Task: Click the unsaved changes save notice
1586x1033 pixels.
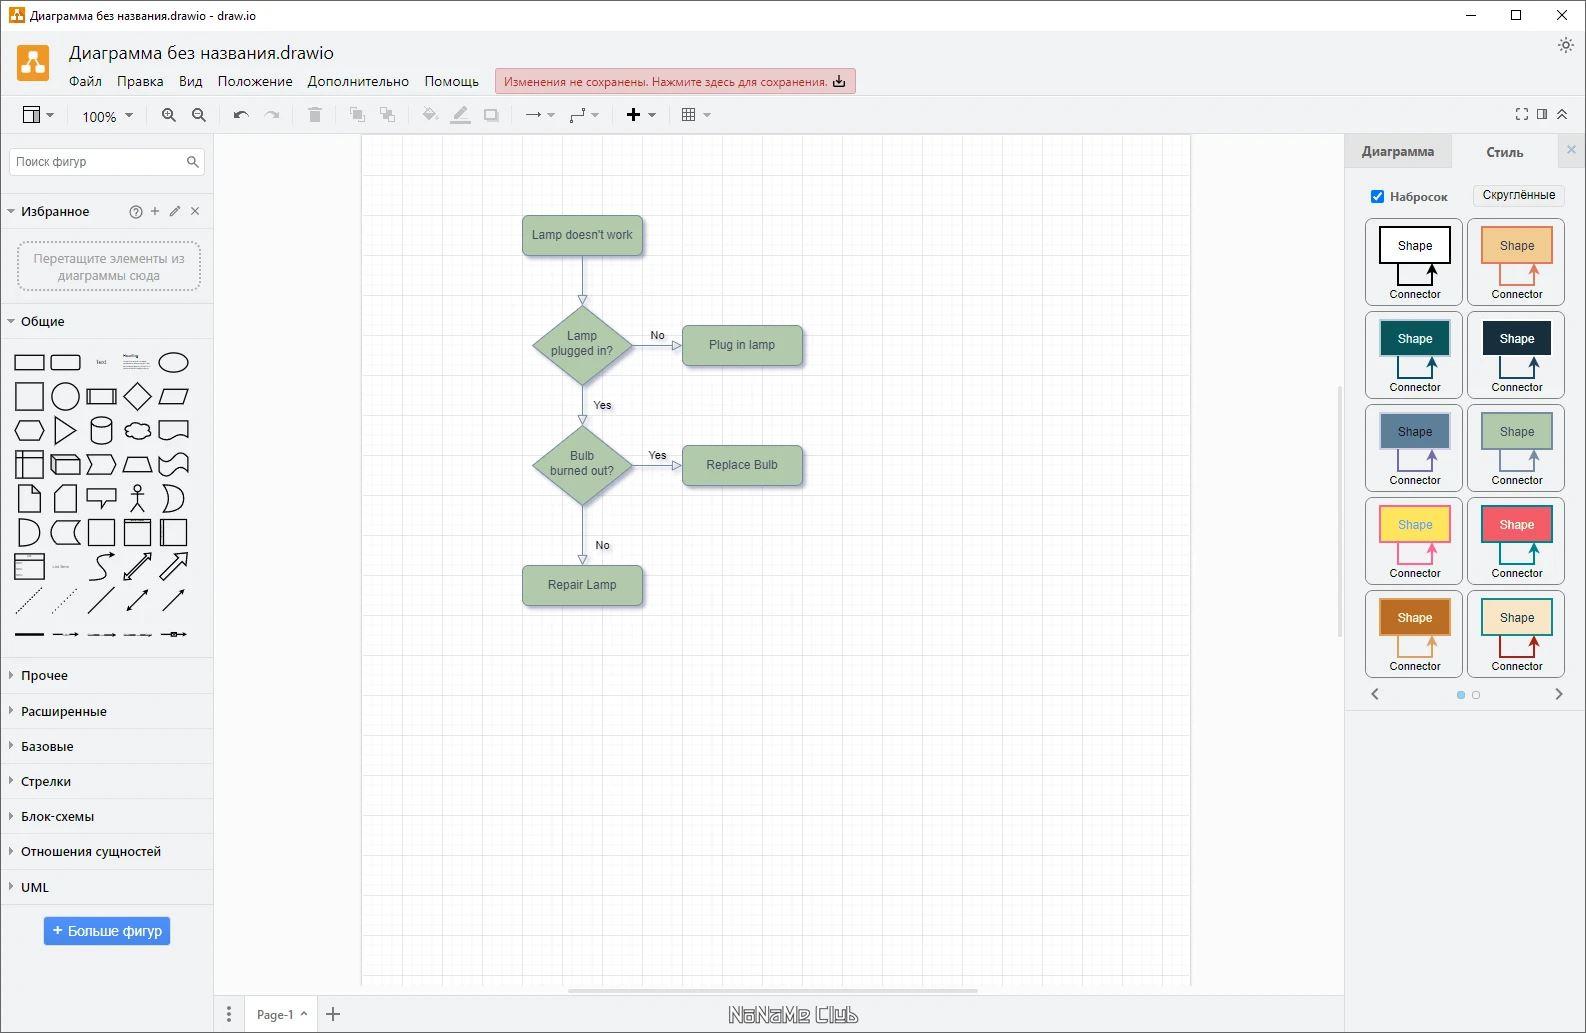Action: click(675, 82)
